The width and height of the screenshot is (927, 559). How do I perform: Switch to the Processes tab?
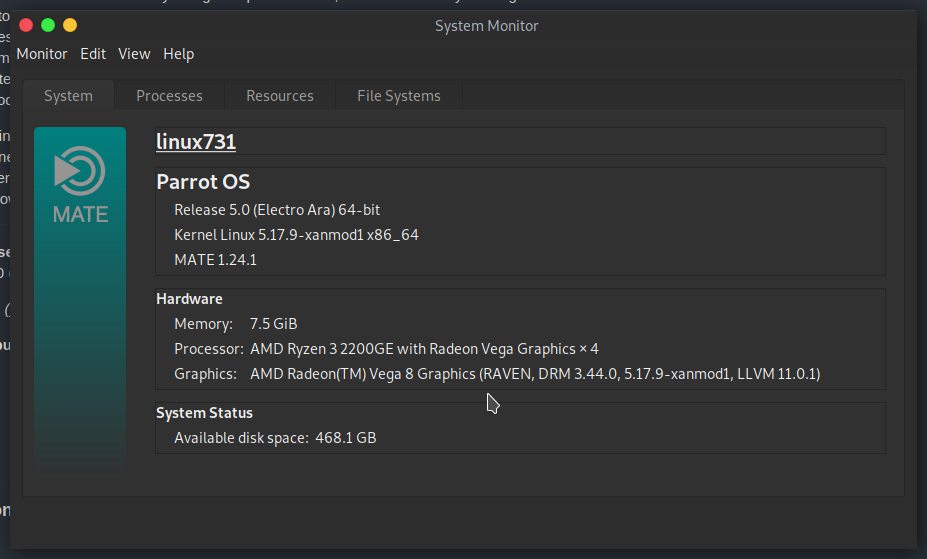(x=169, y=96)
